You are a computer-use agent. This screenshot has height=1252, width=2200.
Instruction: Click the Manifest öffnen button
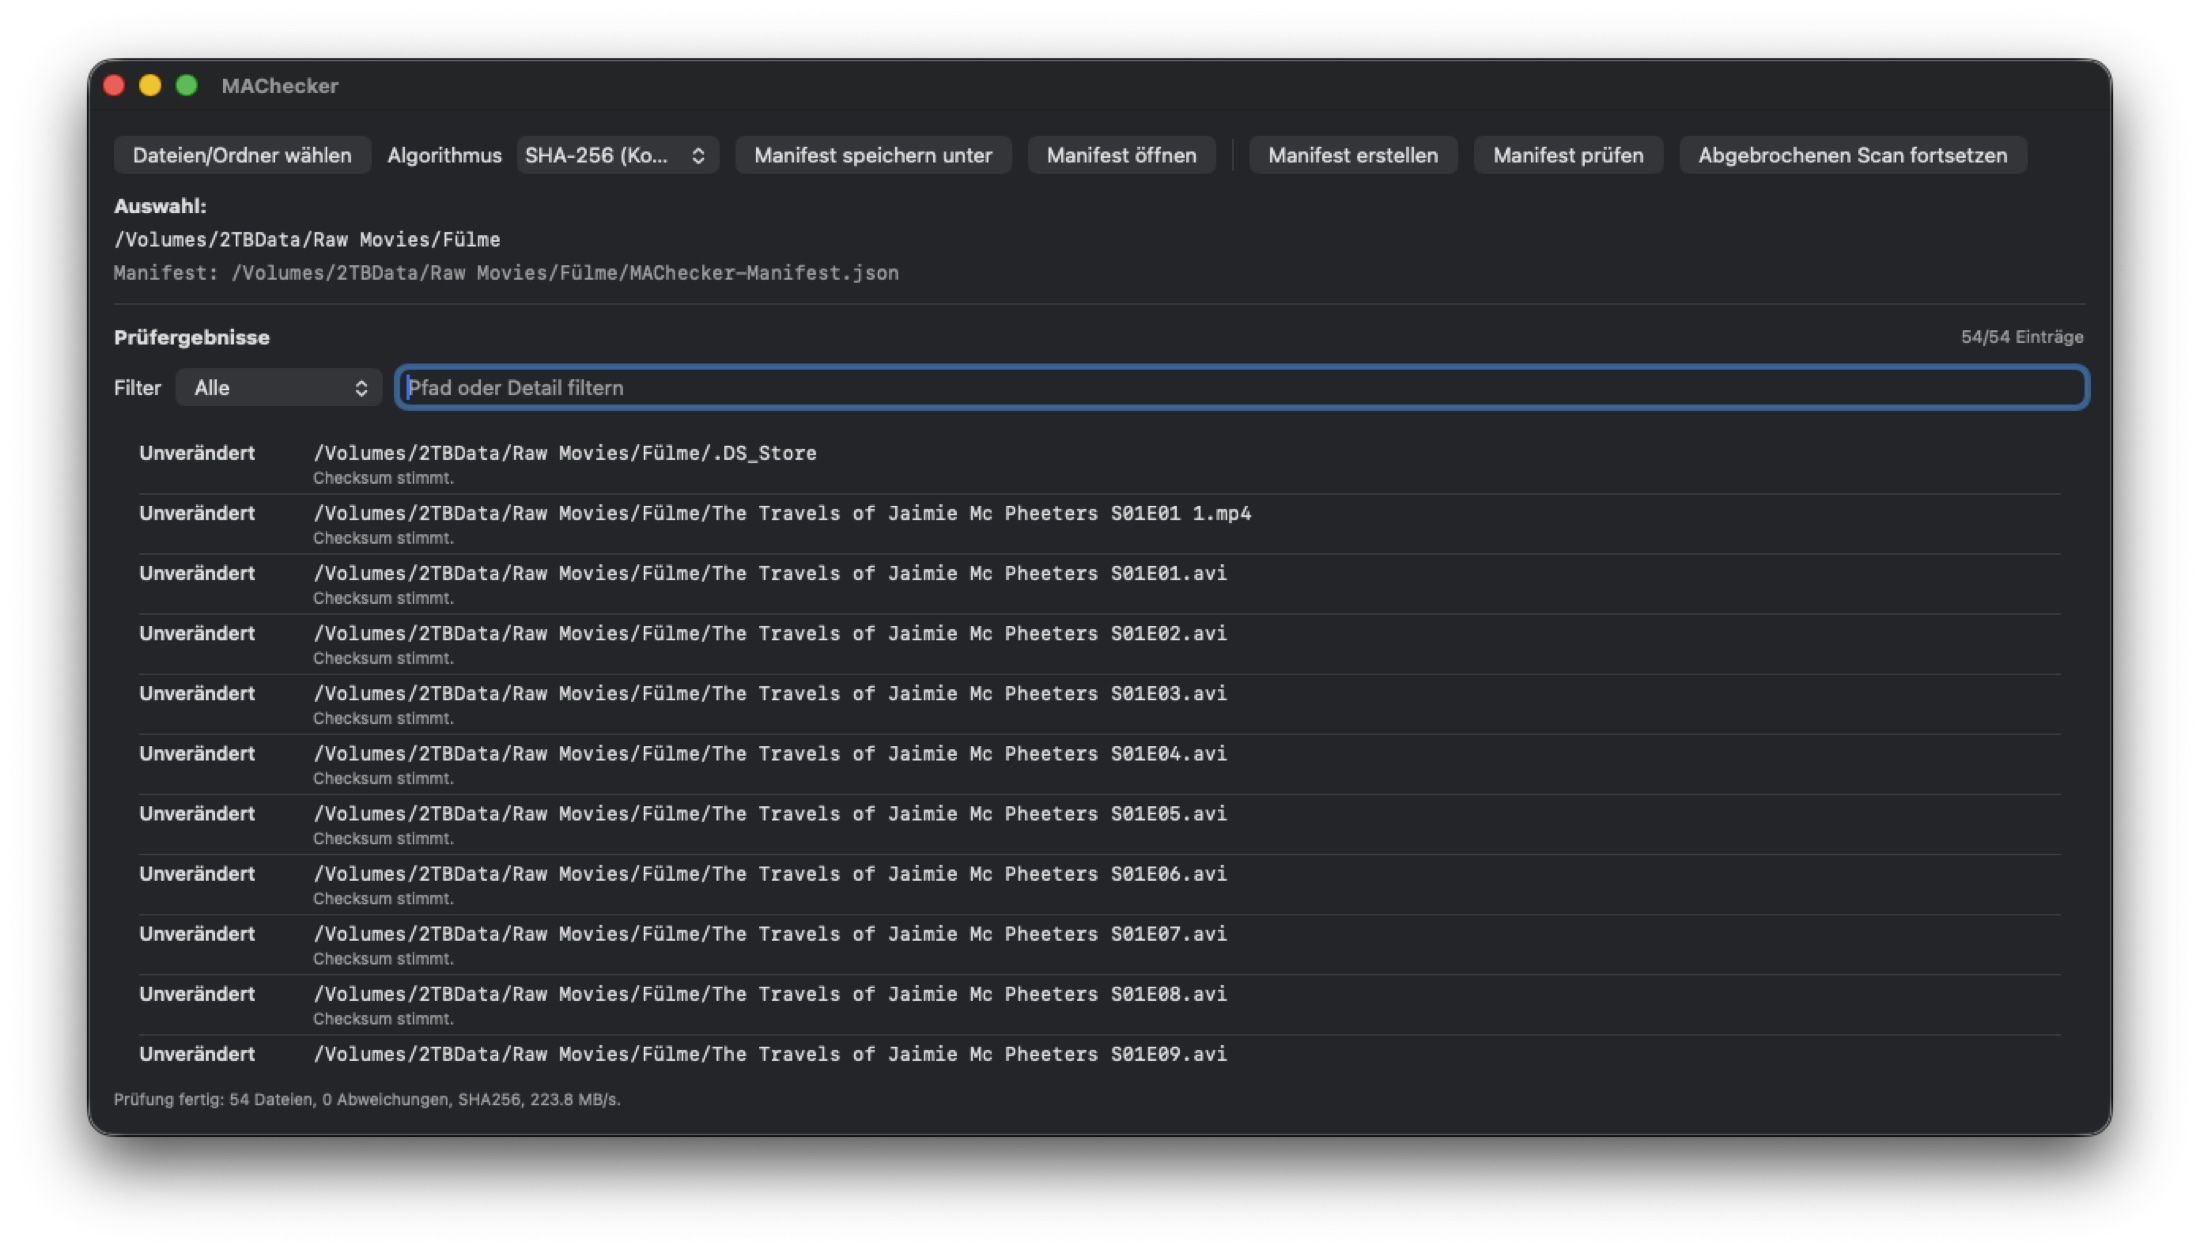(x=1121, y=155)
